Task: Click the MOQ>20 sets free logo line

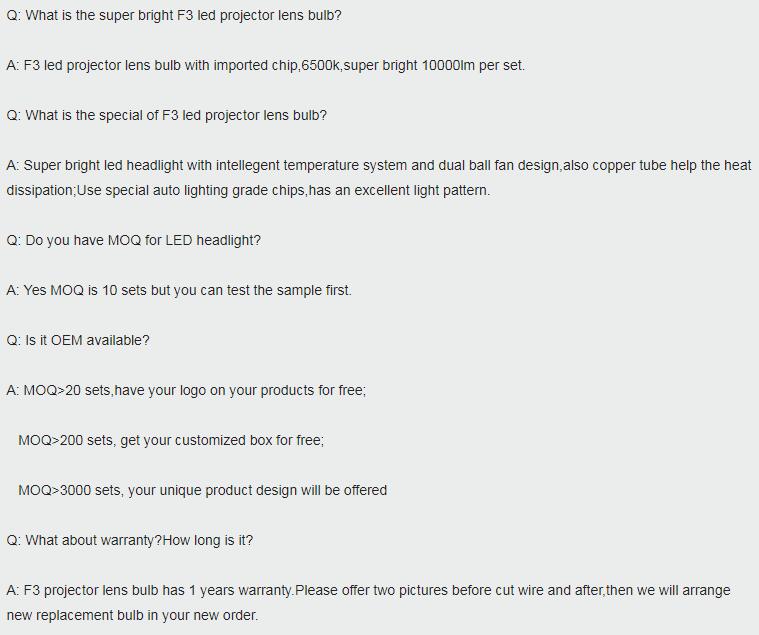Action: coord(186,391)
